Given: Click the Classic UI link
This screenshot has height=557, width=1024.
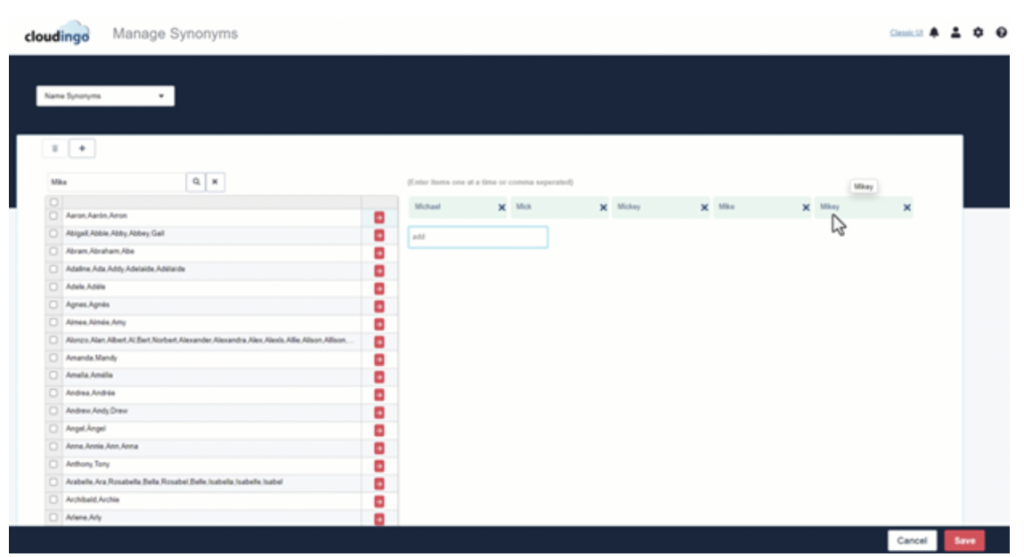Looking at the screenshot, I should click(906, 33).
